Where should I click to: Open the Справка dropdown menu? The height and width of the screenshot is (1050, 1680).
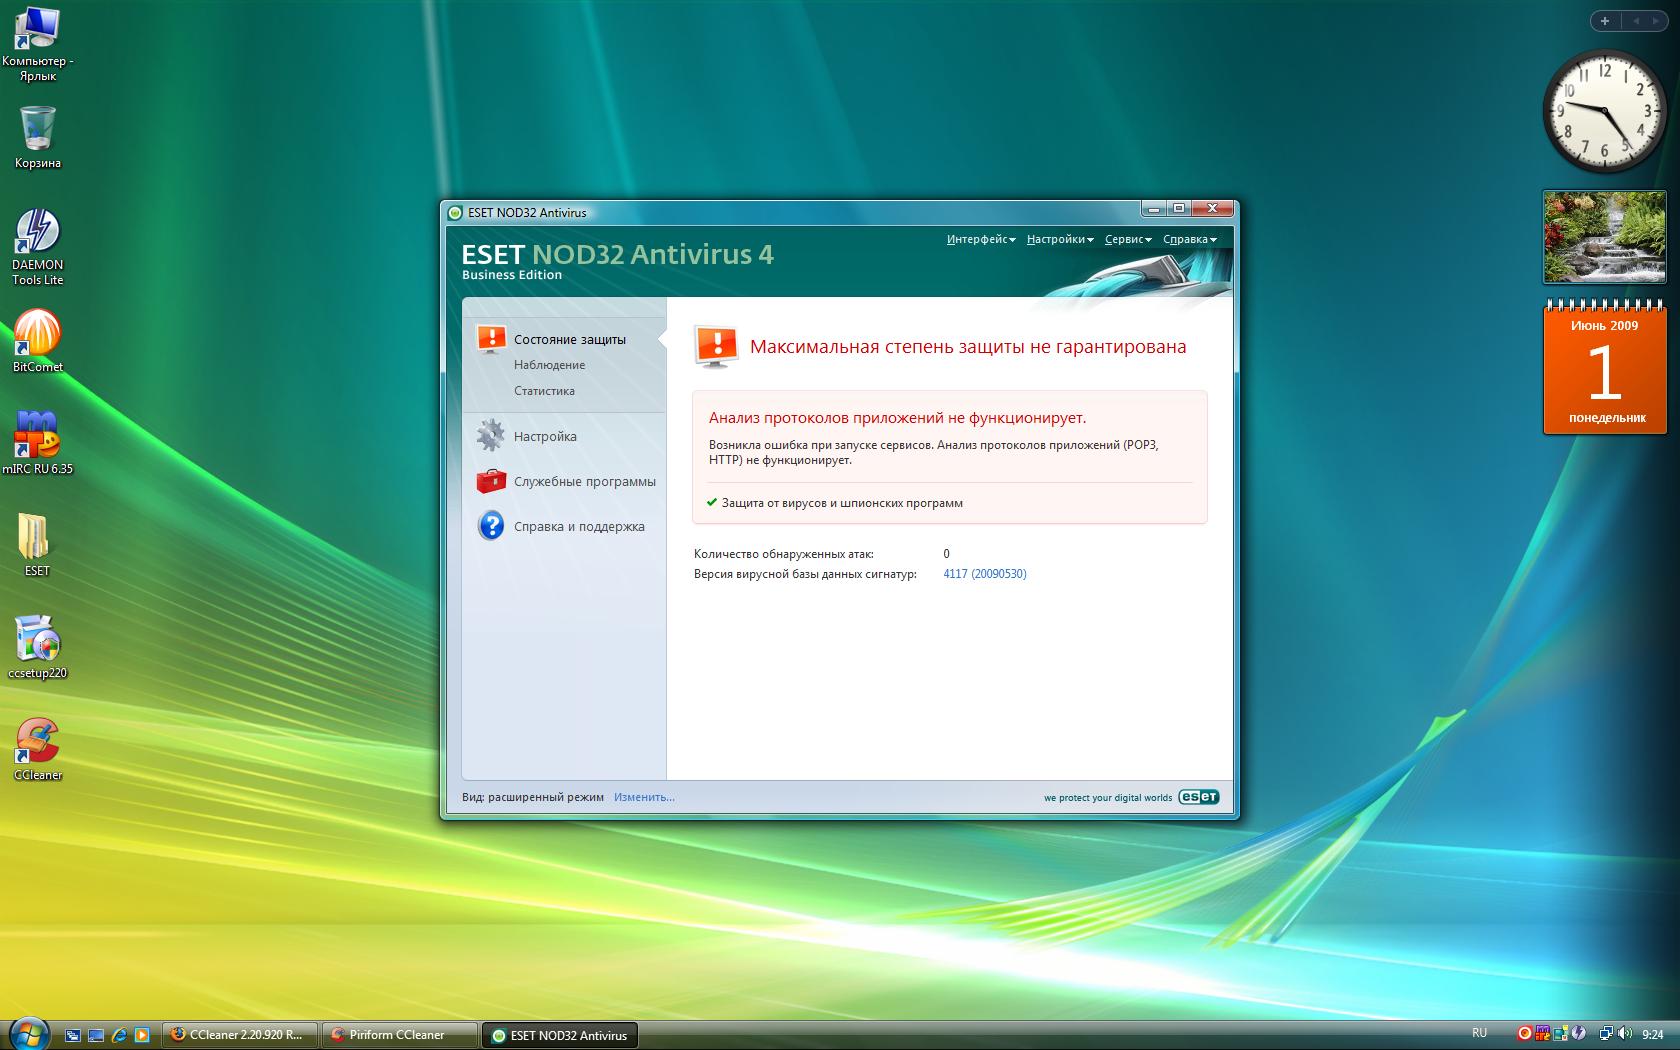point(1190,240)
